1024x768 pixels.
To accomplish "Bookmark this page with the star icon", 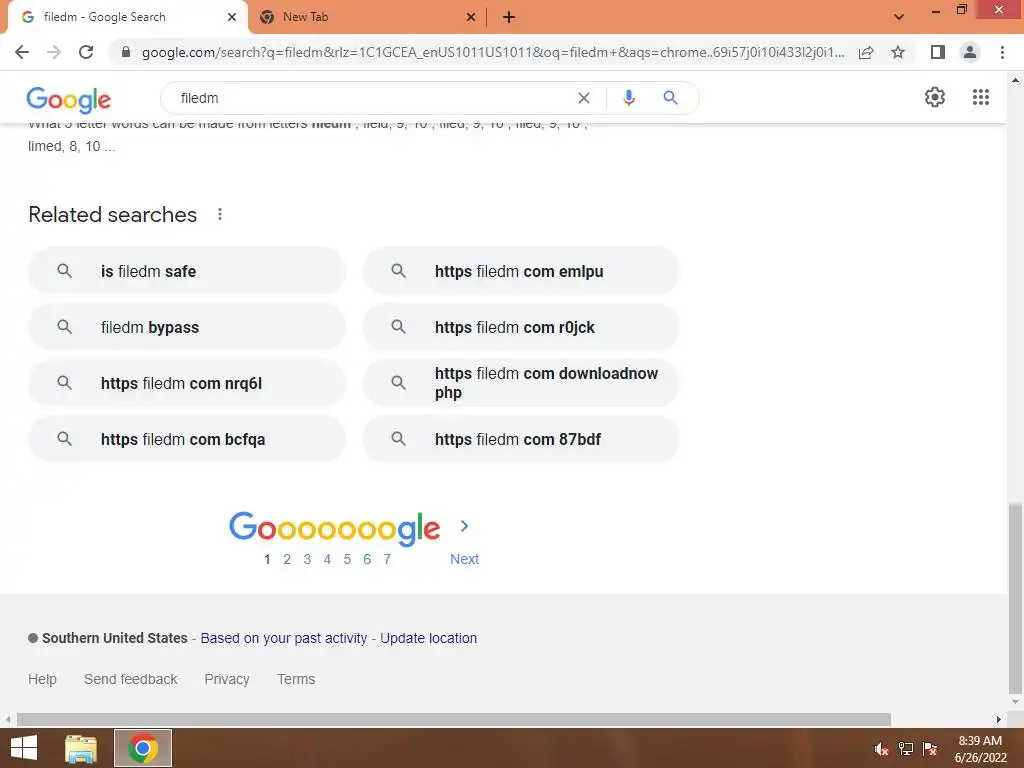I will tap(898, 52).
